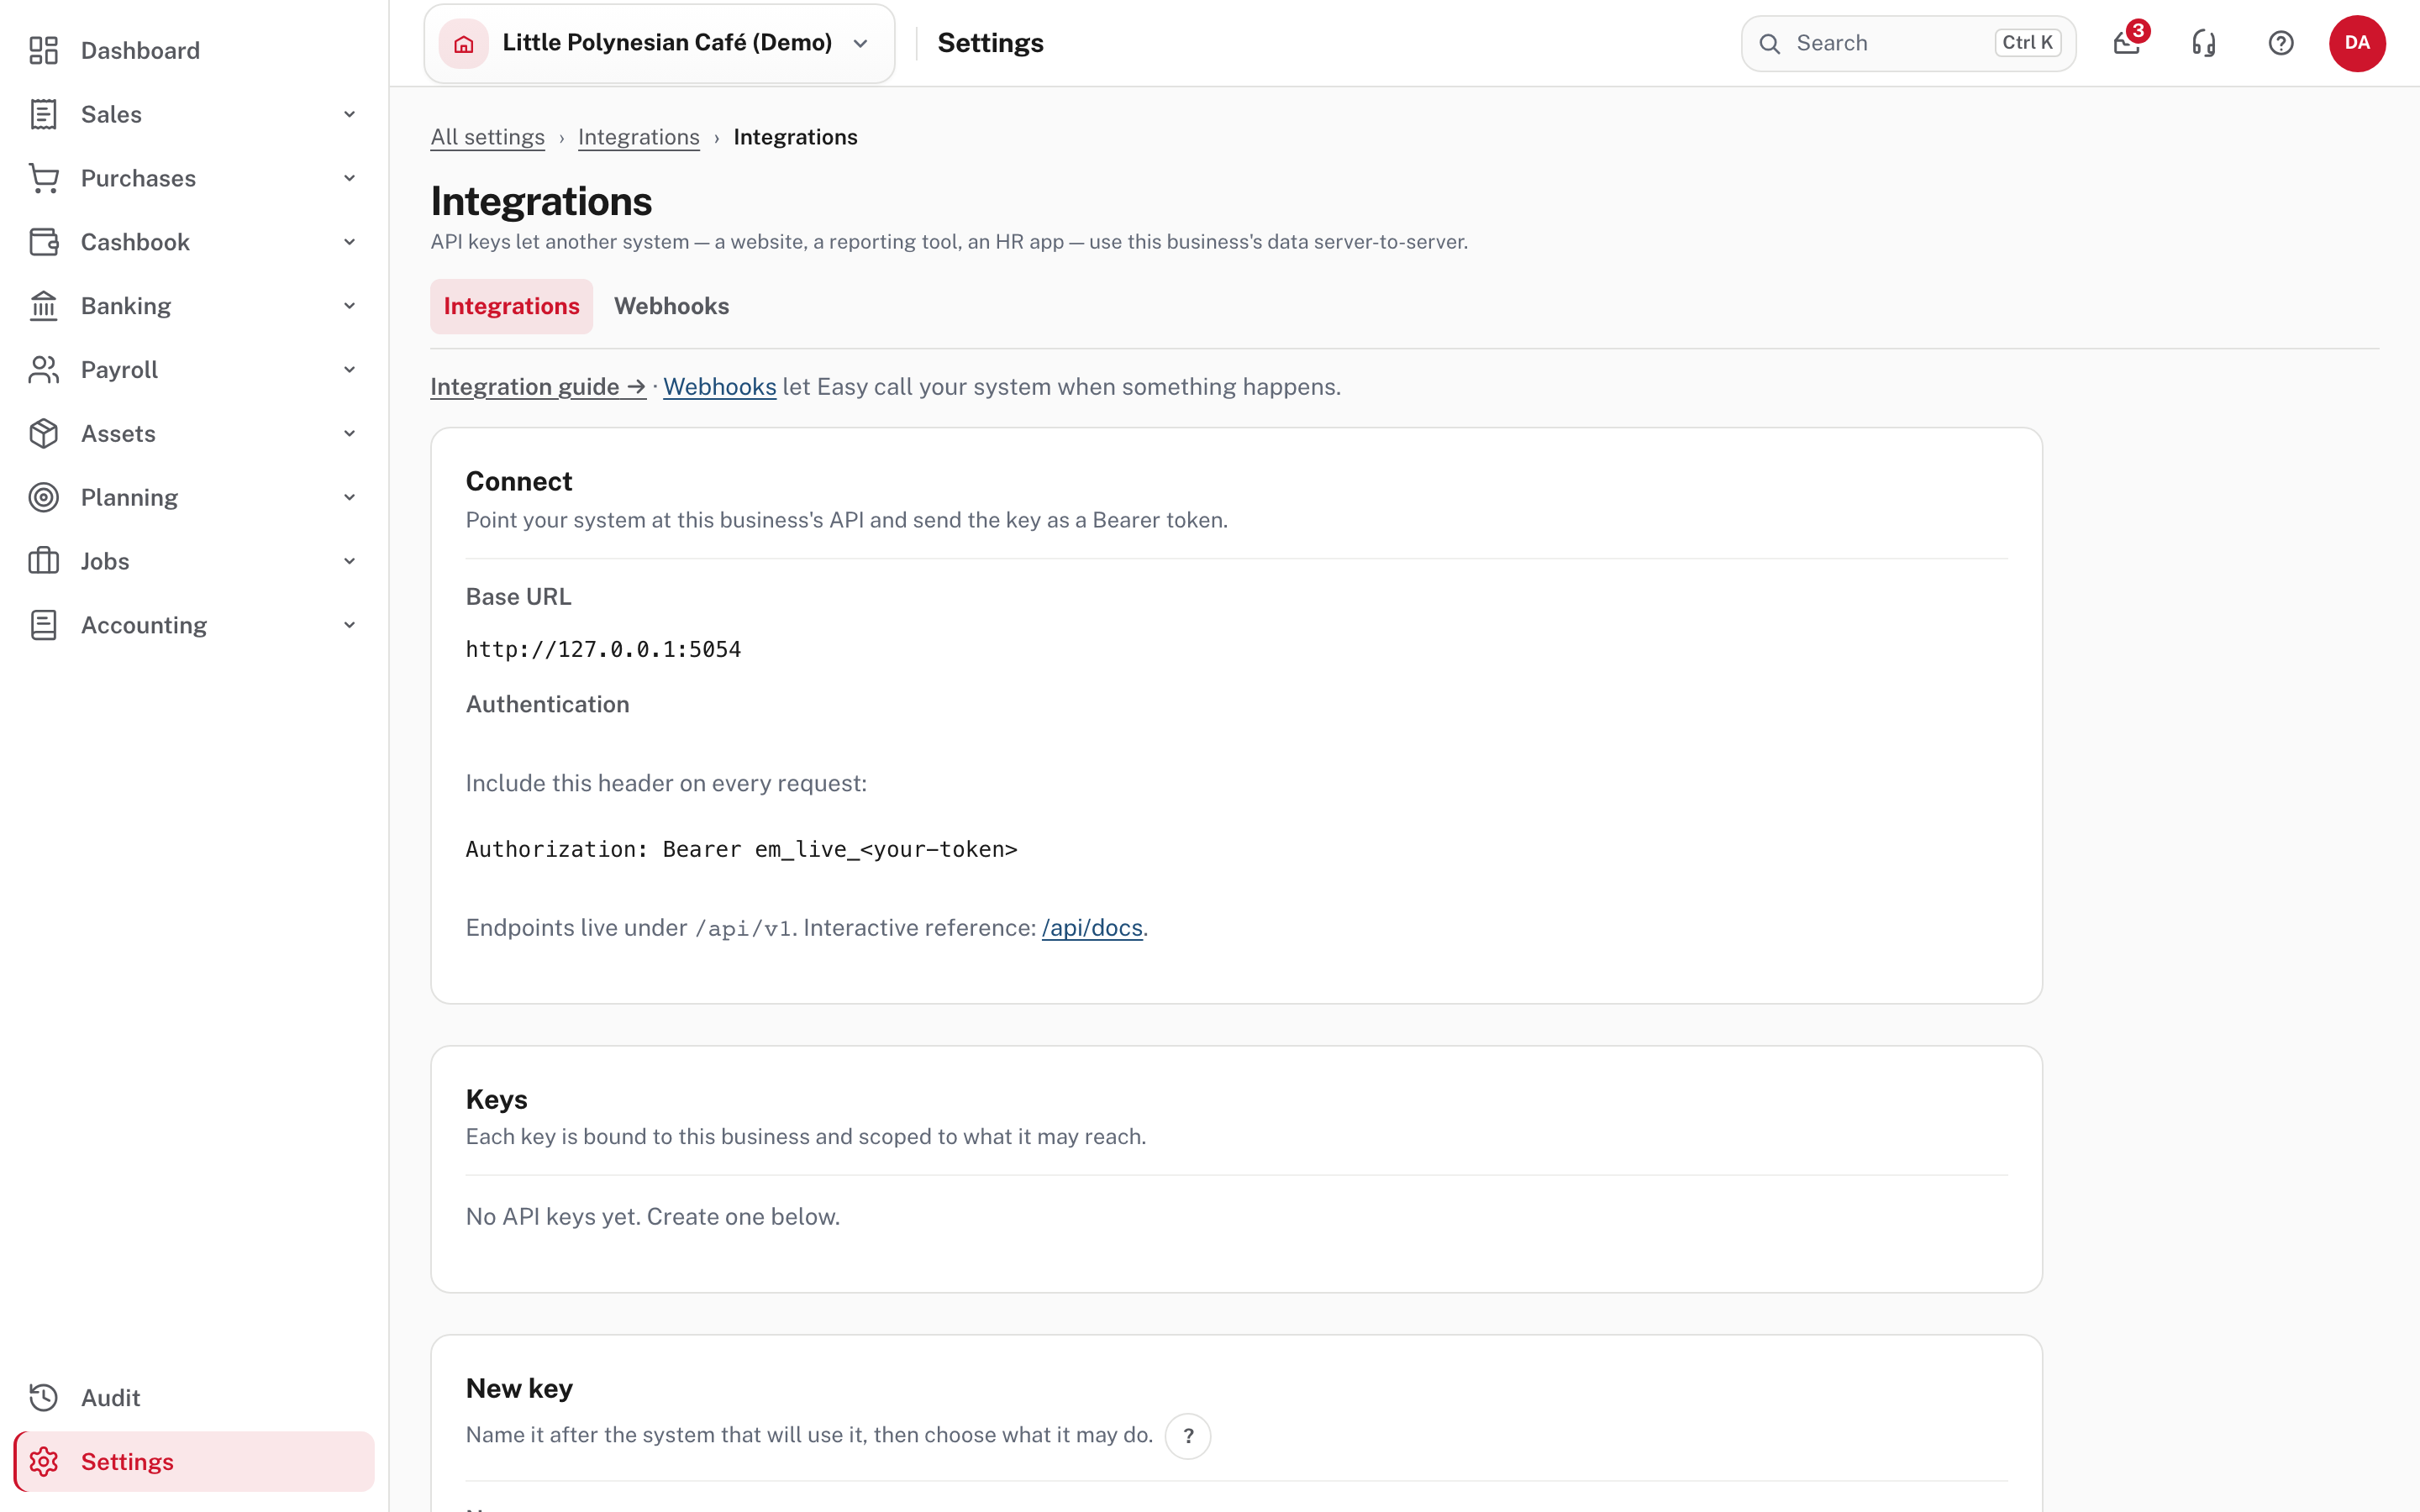Open the DA user avatar menu
The image size is (2420, 1512).
(2357, 43)
